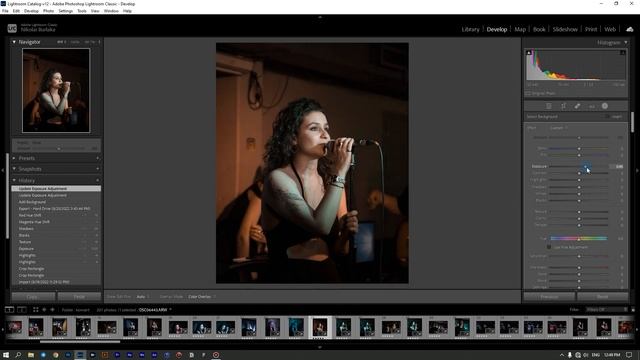
Task: Expand the Presets panel
Action: pos(14,158)
